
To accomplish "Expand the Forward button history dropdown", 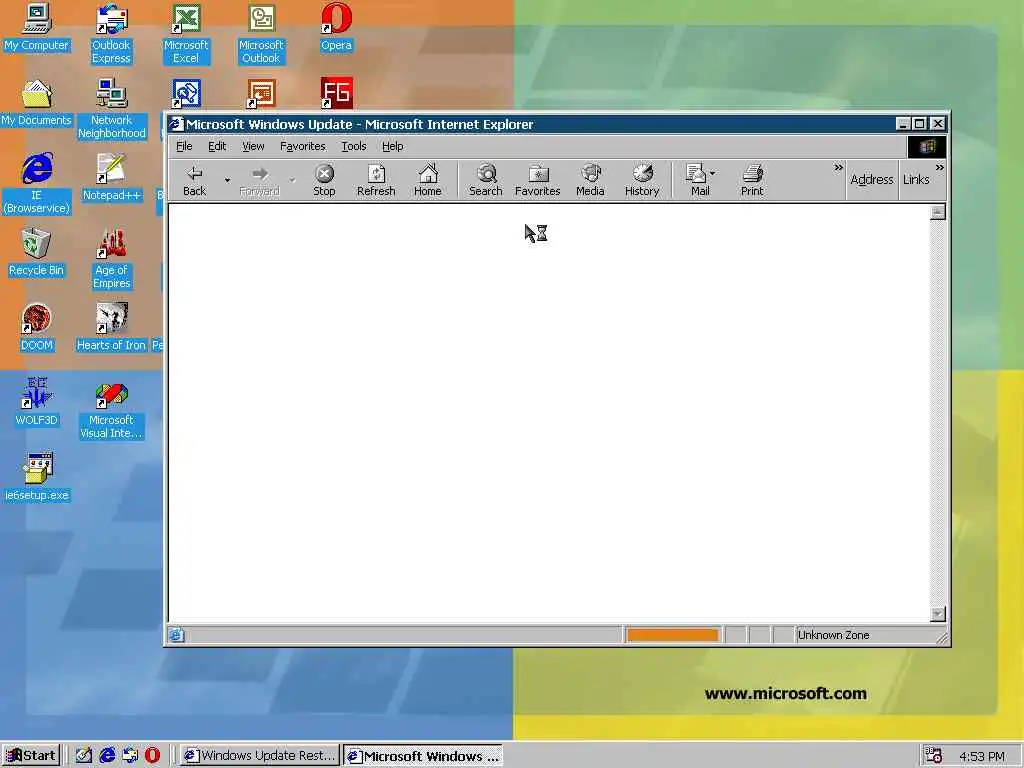I will pos(293,180).
